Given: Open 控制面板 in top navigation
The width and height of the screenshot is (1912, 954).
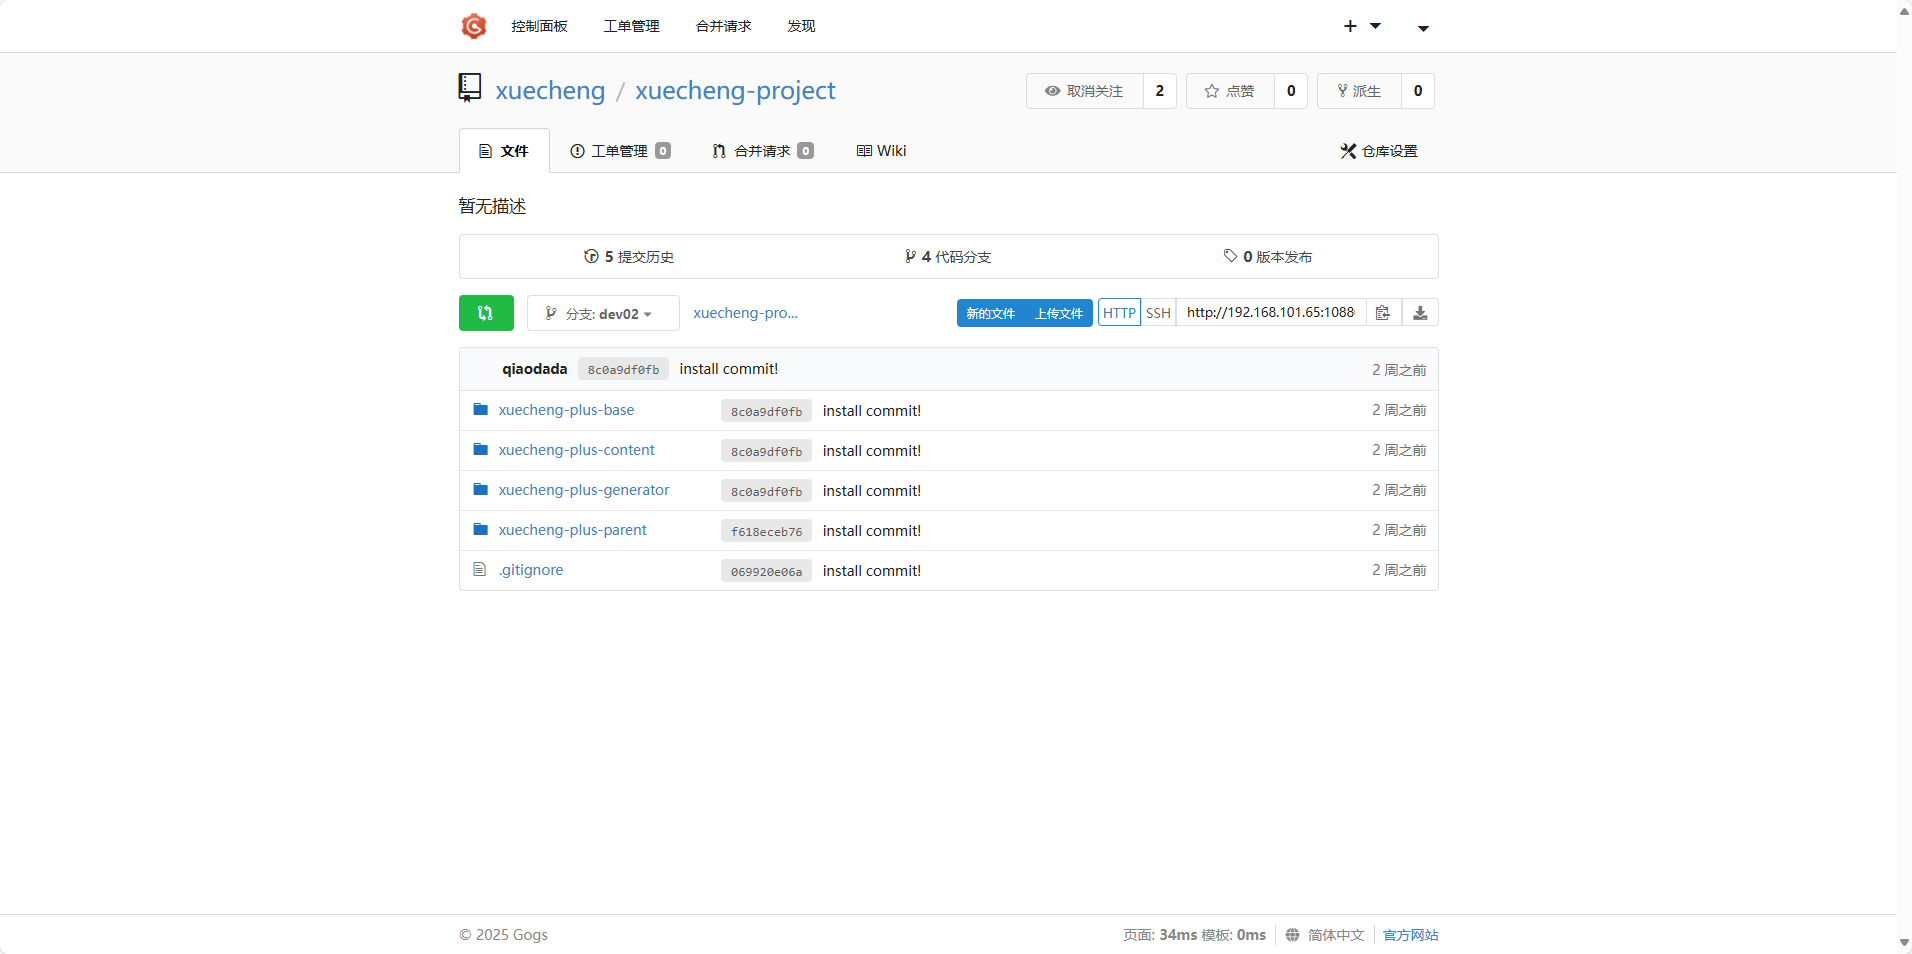Looking at the screenshot, I should coord(539,26).
